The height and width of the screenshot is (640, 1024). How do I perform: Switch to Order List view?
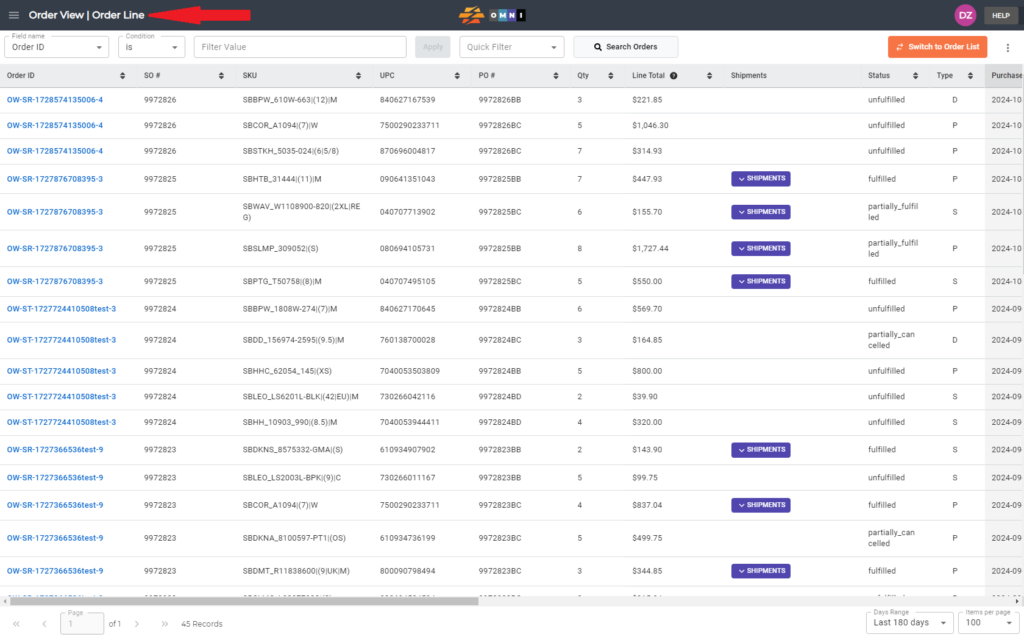937,47
